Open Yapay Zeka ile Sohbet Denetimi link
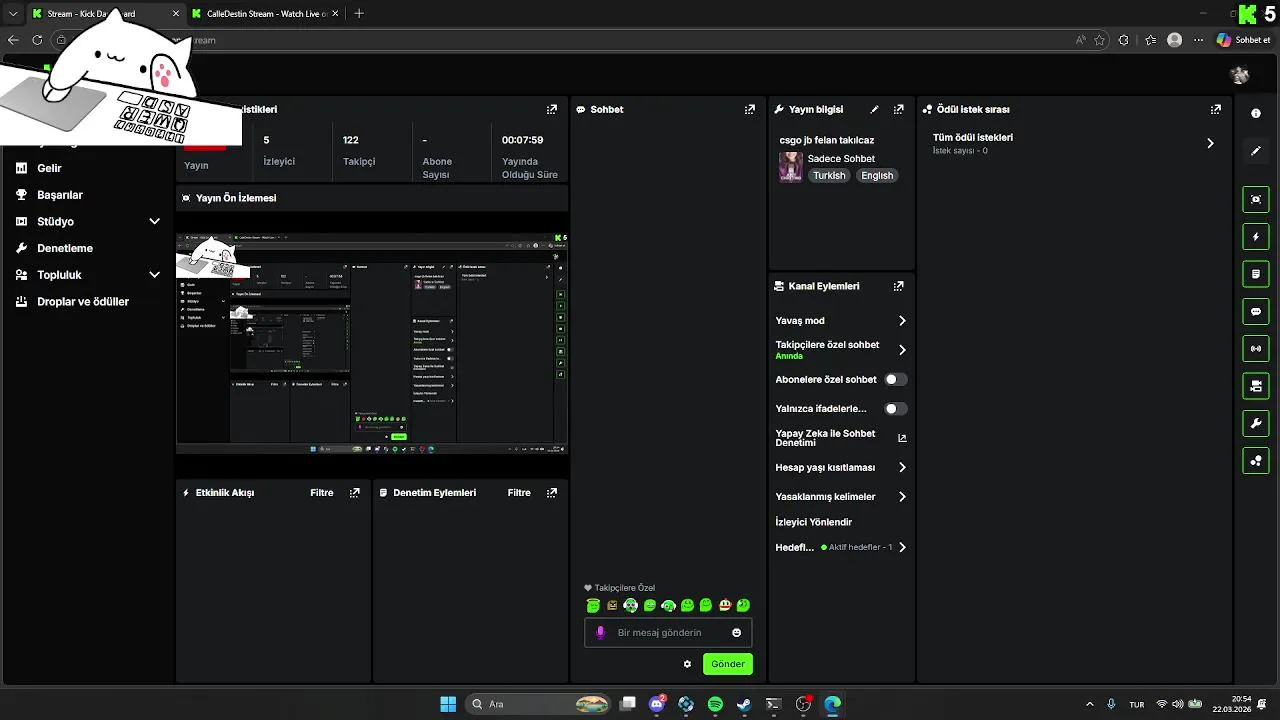 pos(841,438)
